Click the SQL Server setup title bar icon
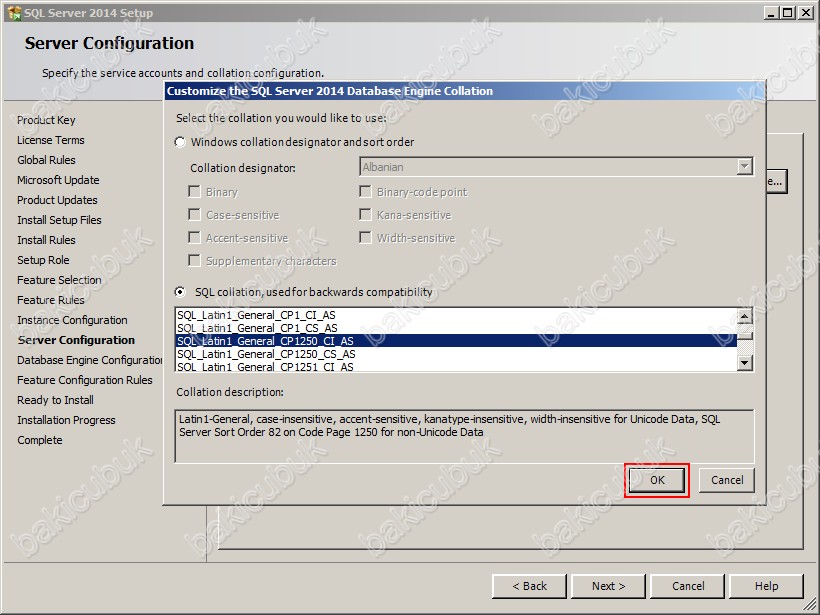This screenshot has width=820, height=615. pyautogui.click(x=14, y=13)
